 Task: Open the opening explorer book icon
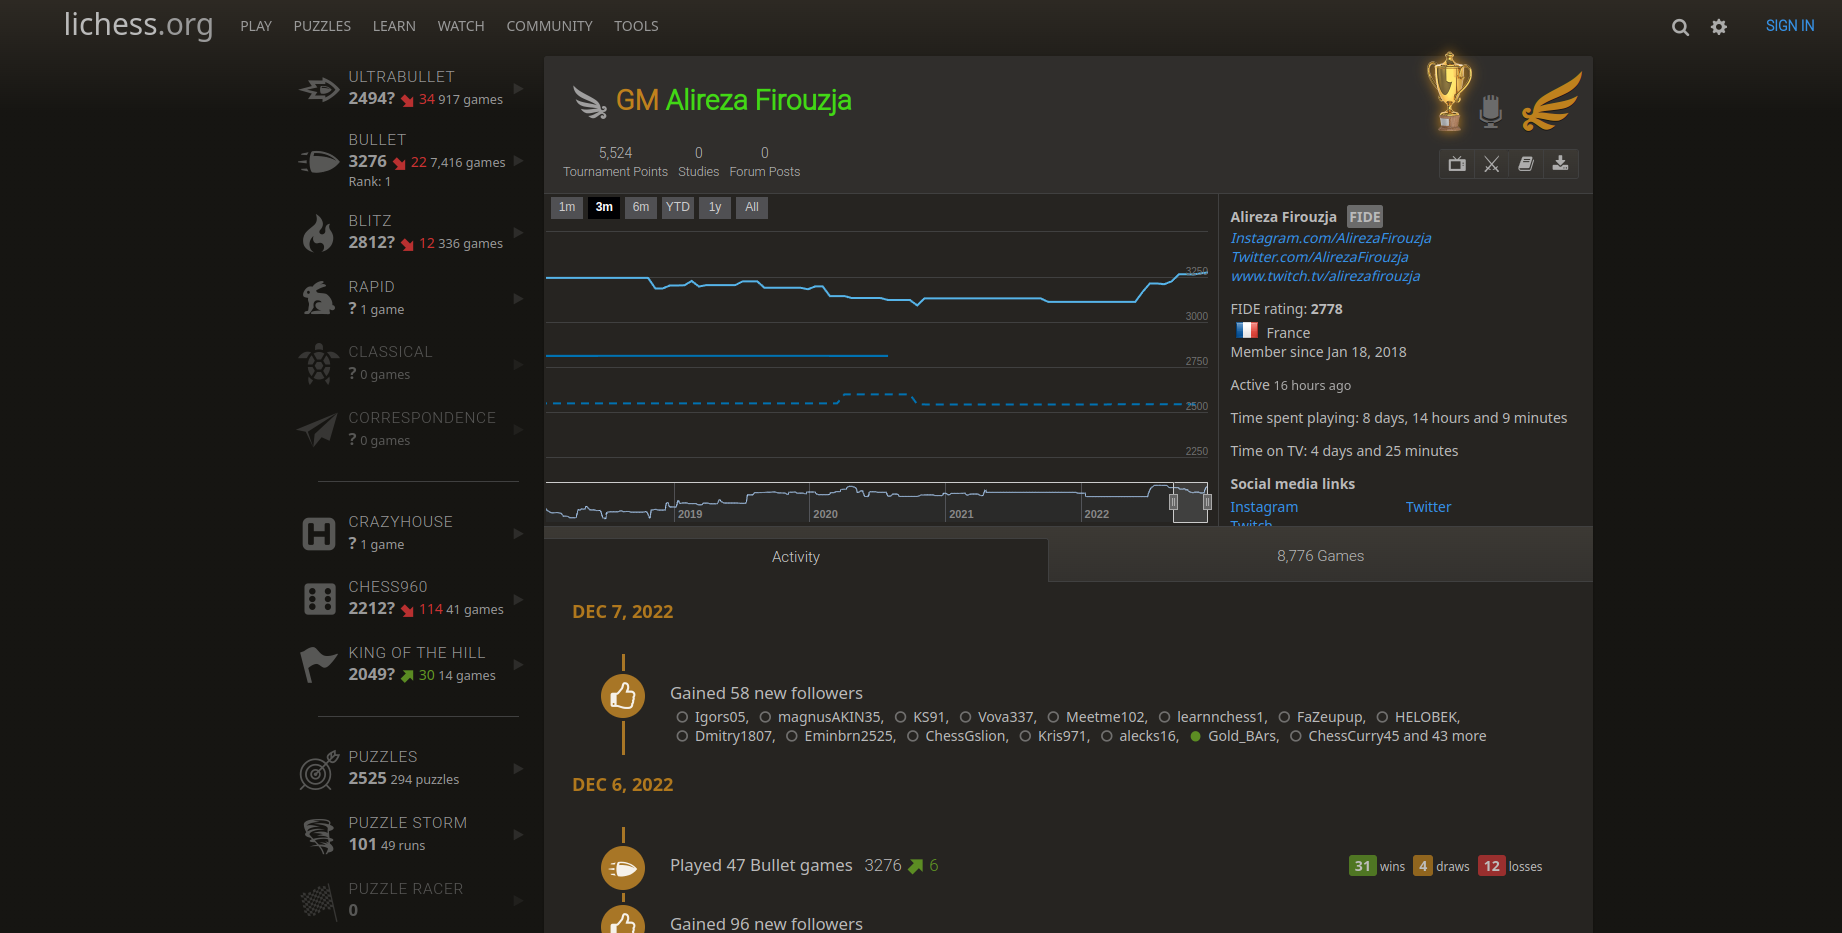1526,164
